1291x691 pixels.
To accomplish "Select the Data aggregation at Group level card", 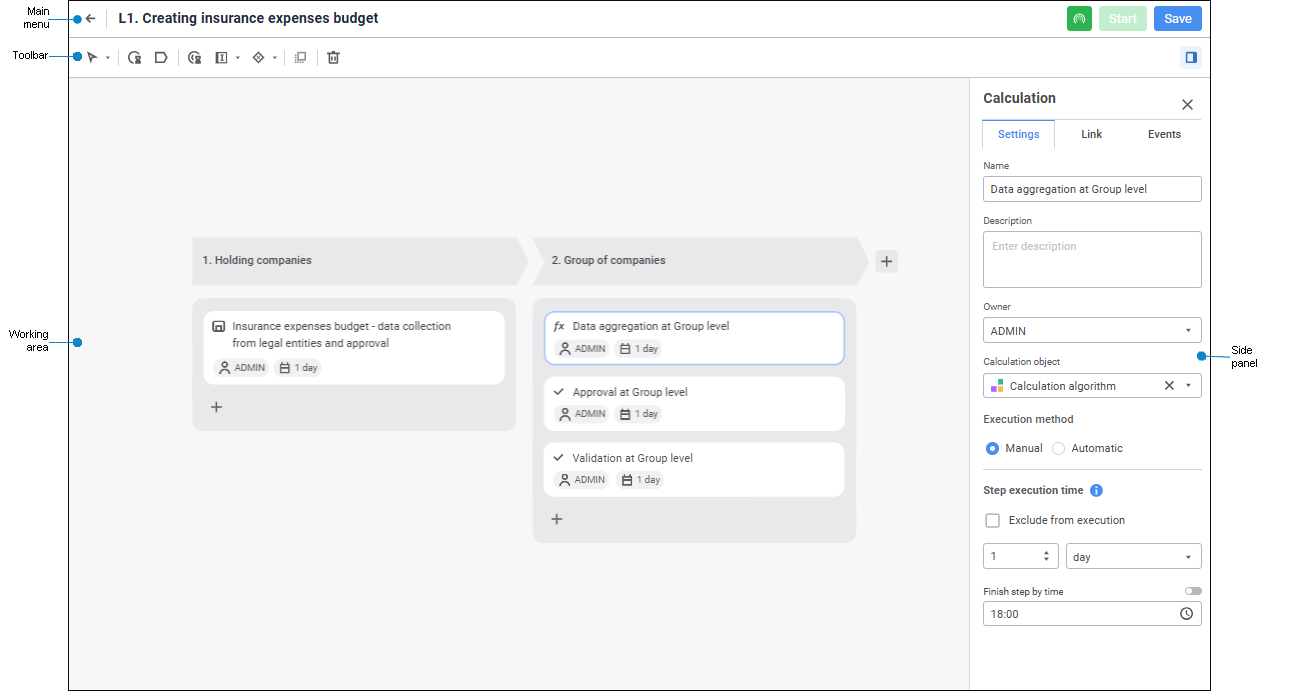I will [694, 337].
